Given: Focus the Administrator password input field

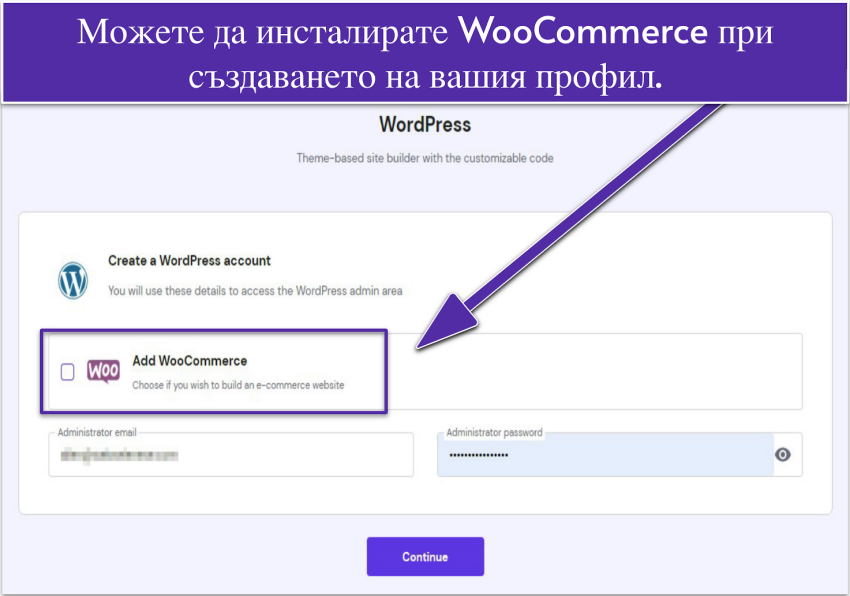Looking at the screenshot, I should click(600, 455).
